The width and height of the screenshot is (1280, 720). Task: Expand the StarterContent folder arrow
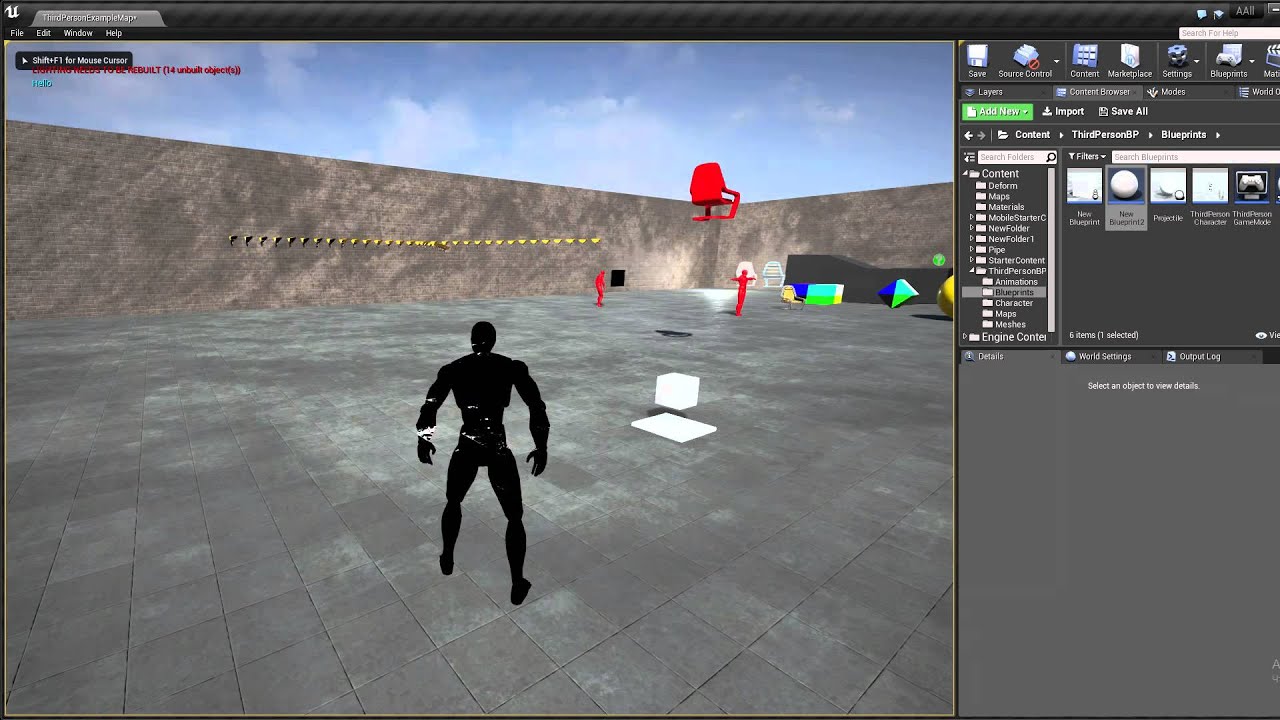pos(971,261)
